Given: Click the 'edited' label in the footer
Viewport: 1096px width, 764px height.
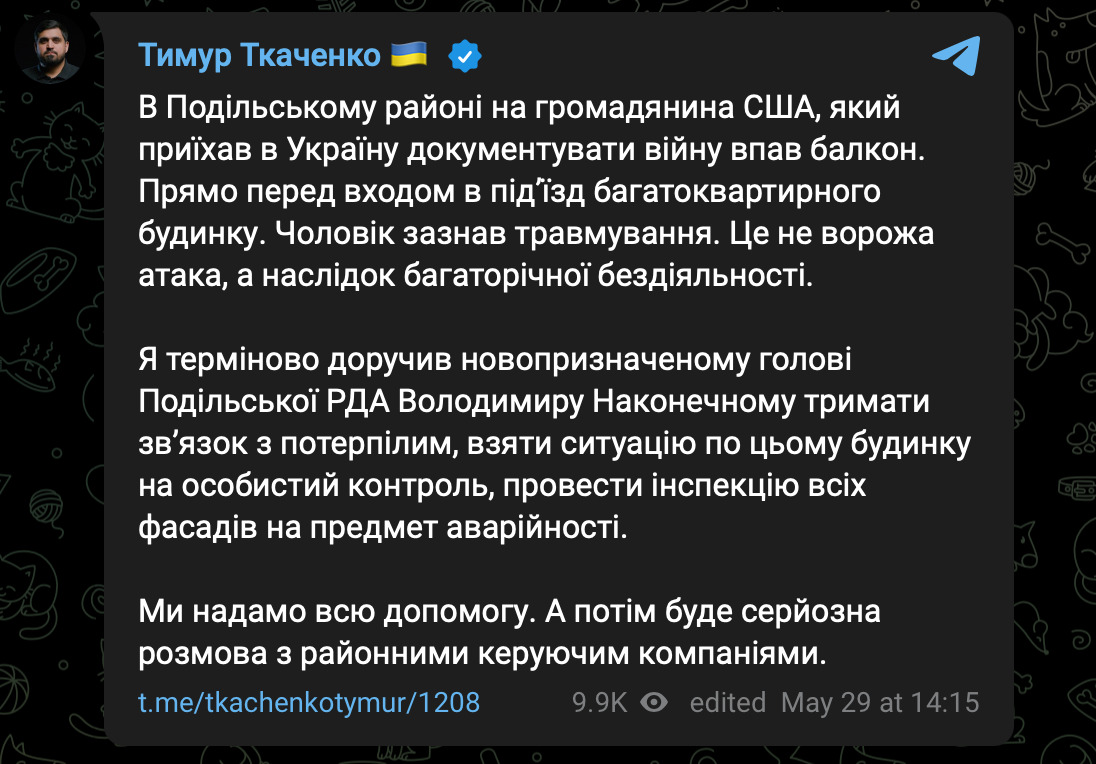Looking at the screenshot, I should 728,702.
